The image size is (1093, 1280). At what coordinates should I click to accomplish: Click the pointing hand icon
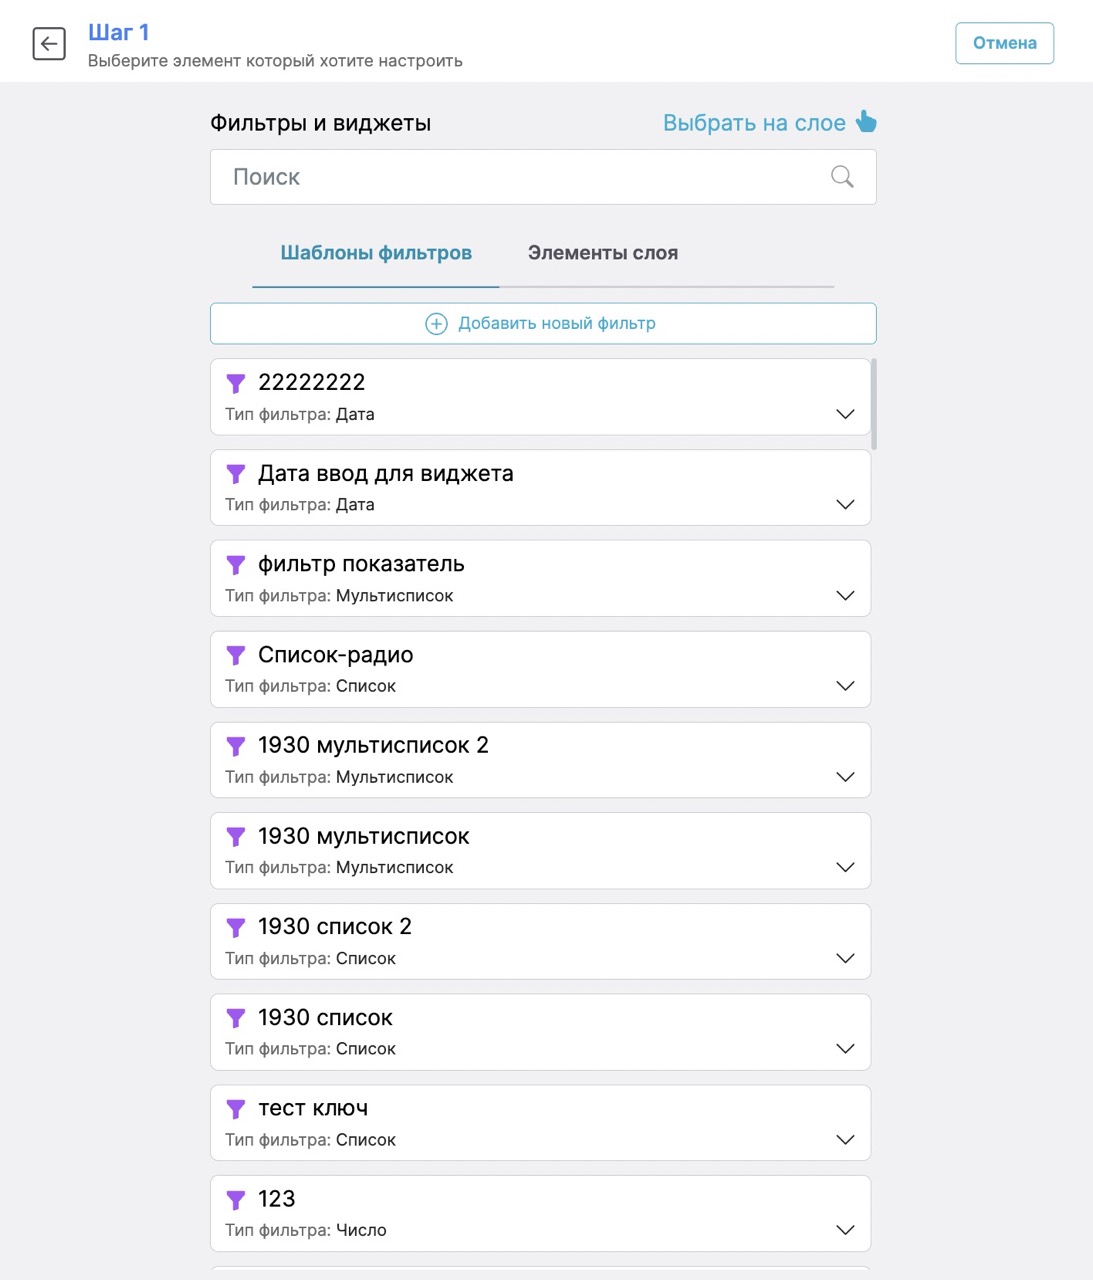pos(866,122)
